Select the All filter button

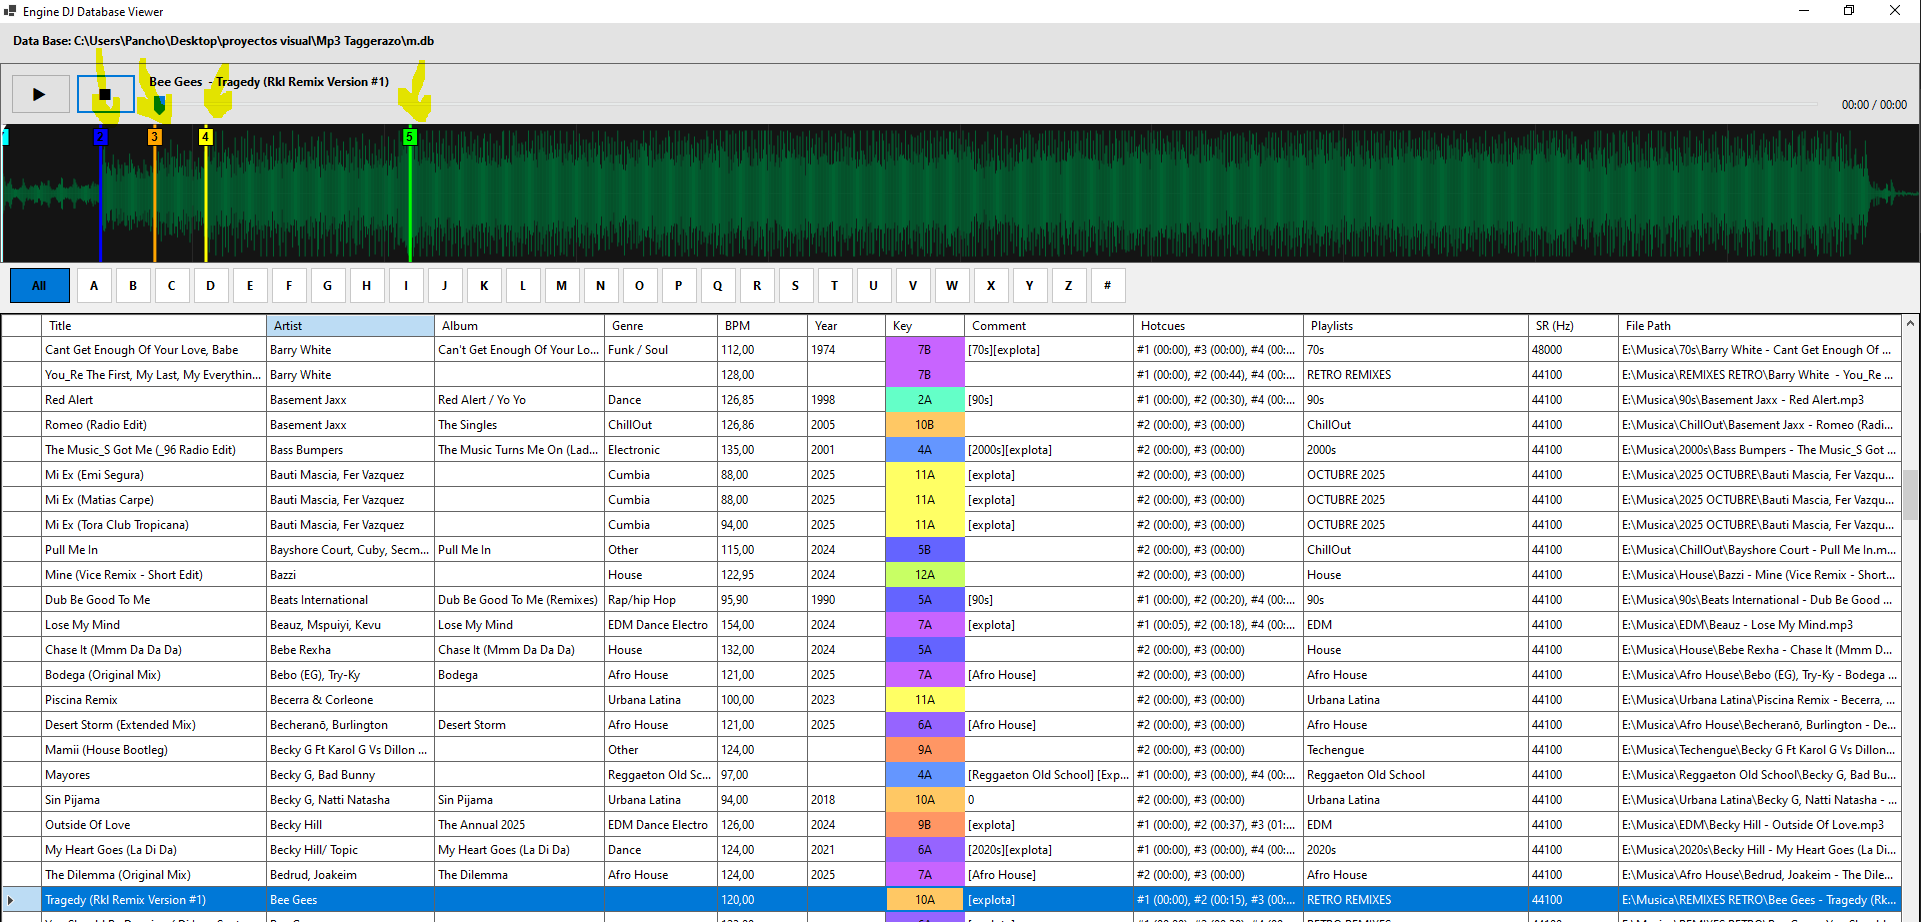coord(40,286)
